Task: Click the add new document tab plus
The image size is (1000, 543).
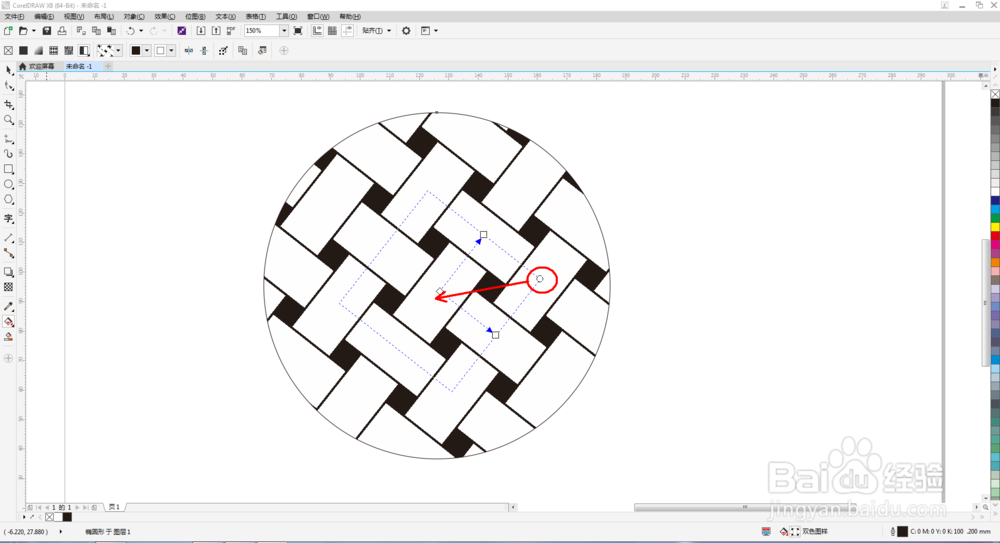Action: point(108,66)
